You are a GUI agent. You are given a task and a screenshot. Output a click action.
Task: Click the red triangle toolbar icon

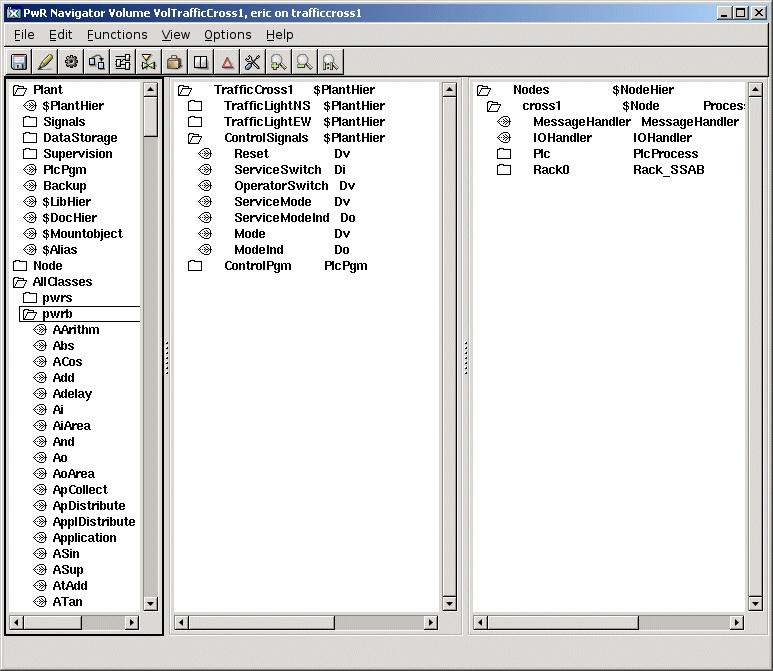pos(227,62)
